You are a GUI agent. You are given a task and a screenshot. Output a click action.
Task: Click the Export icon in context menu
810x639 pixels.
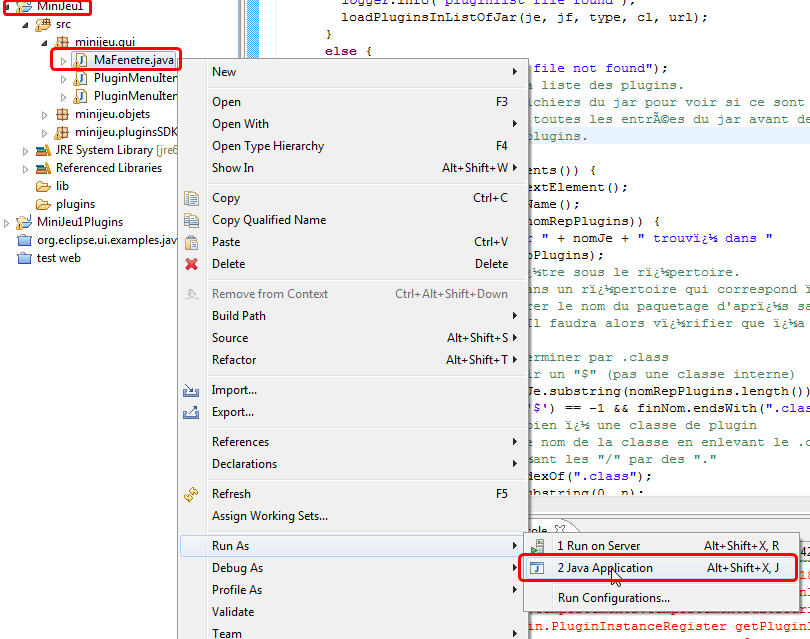click(x=192, y=412)
